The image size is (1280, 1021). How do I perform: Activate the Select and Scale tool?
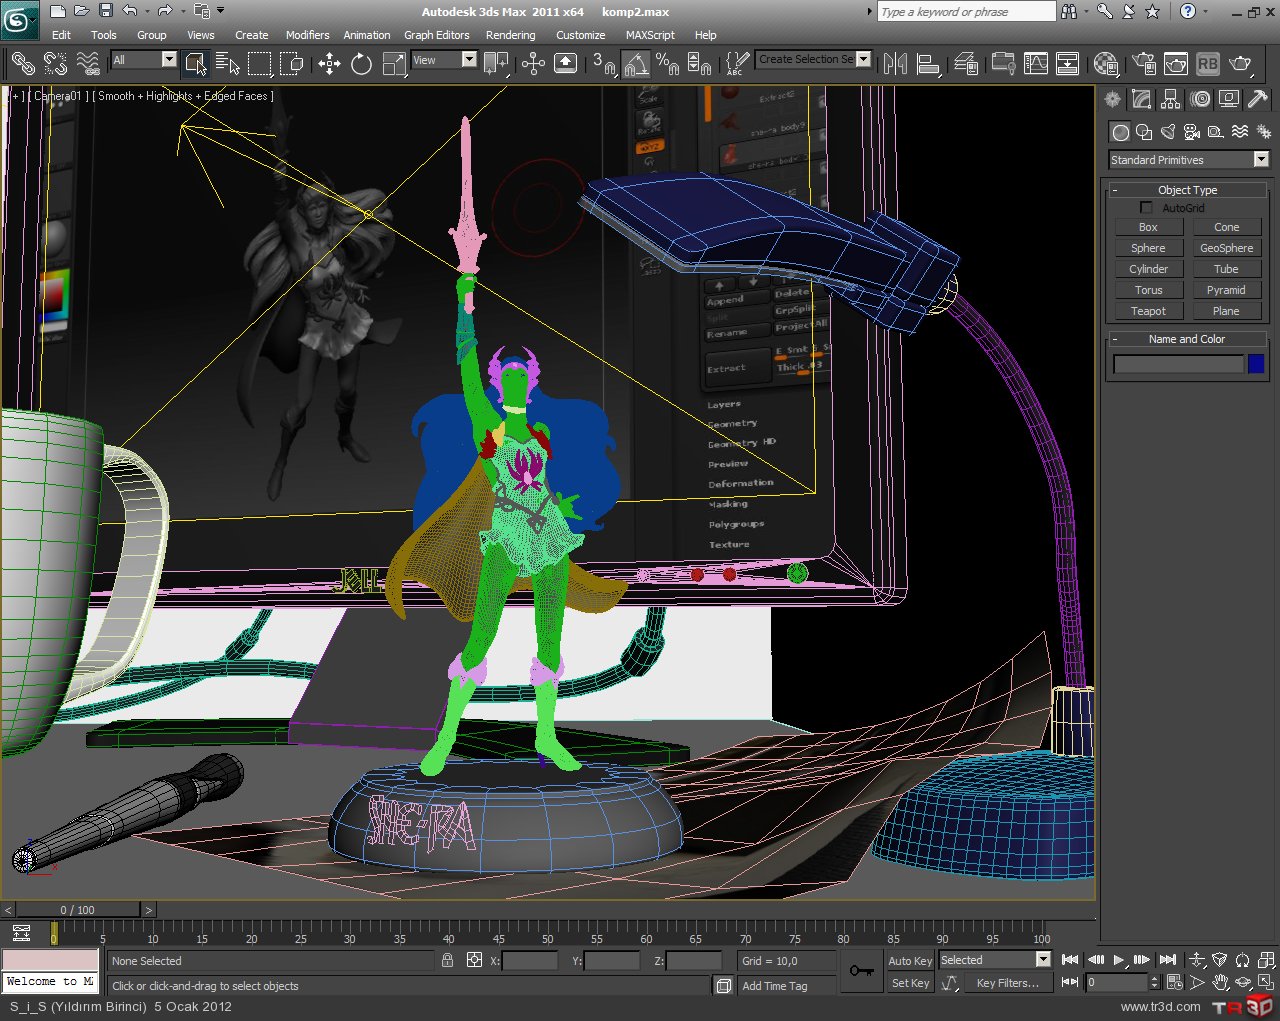[393, 64]
